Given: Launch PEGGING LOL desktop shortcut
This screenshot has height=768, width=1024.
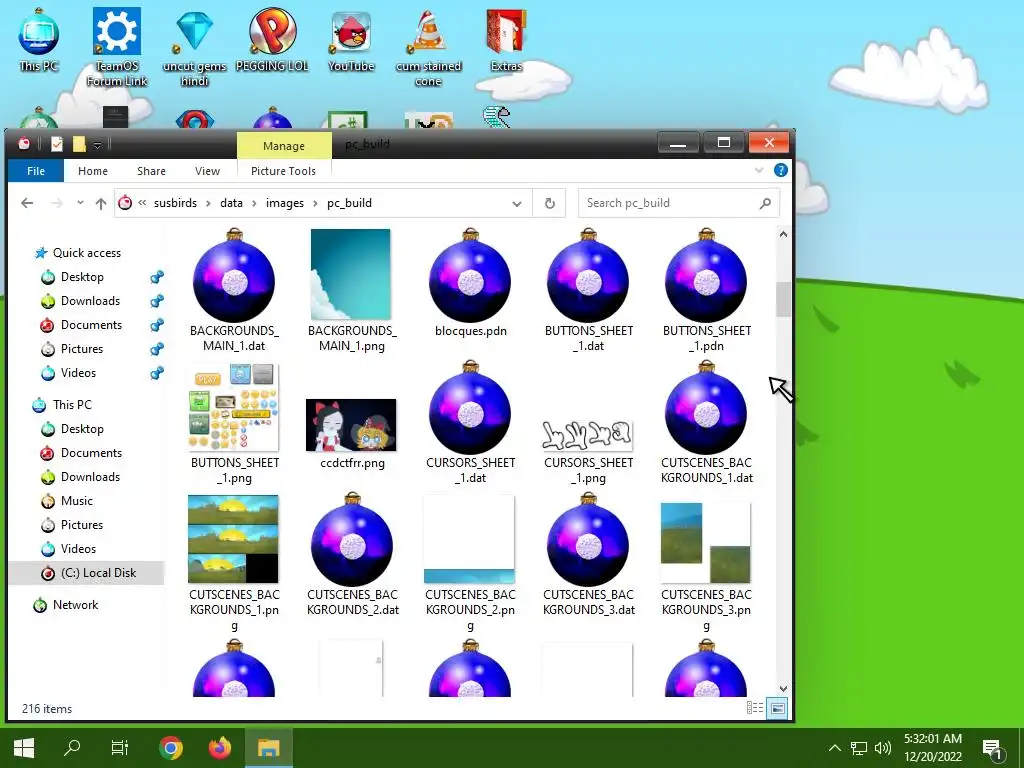Looking at the screenshot, I should [272, 40].
